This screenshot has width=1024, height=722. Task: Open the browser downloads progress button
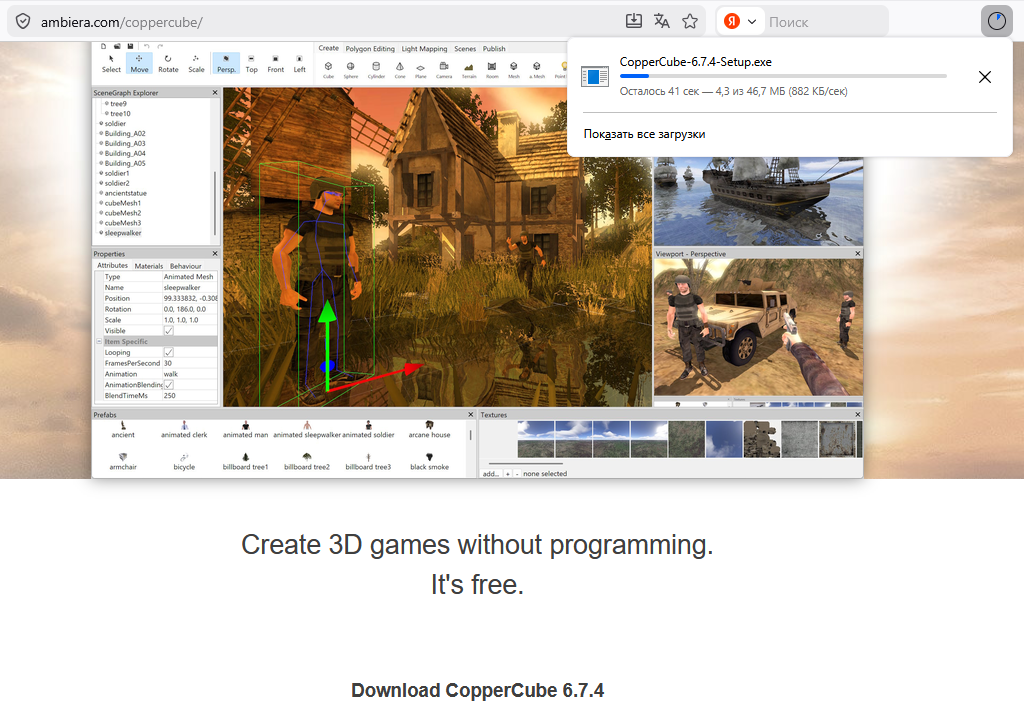click(997, 22)
